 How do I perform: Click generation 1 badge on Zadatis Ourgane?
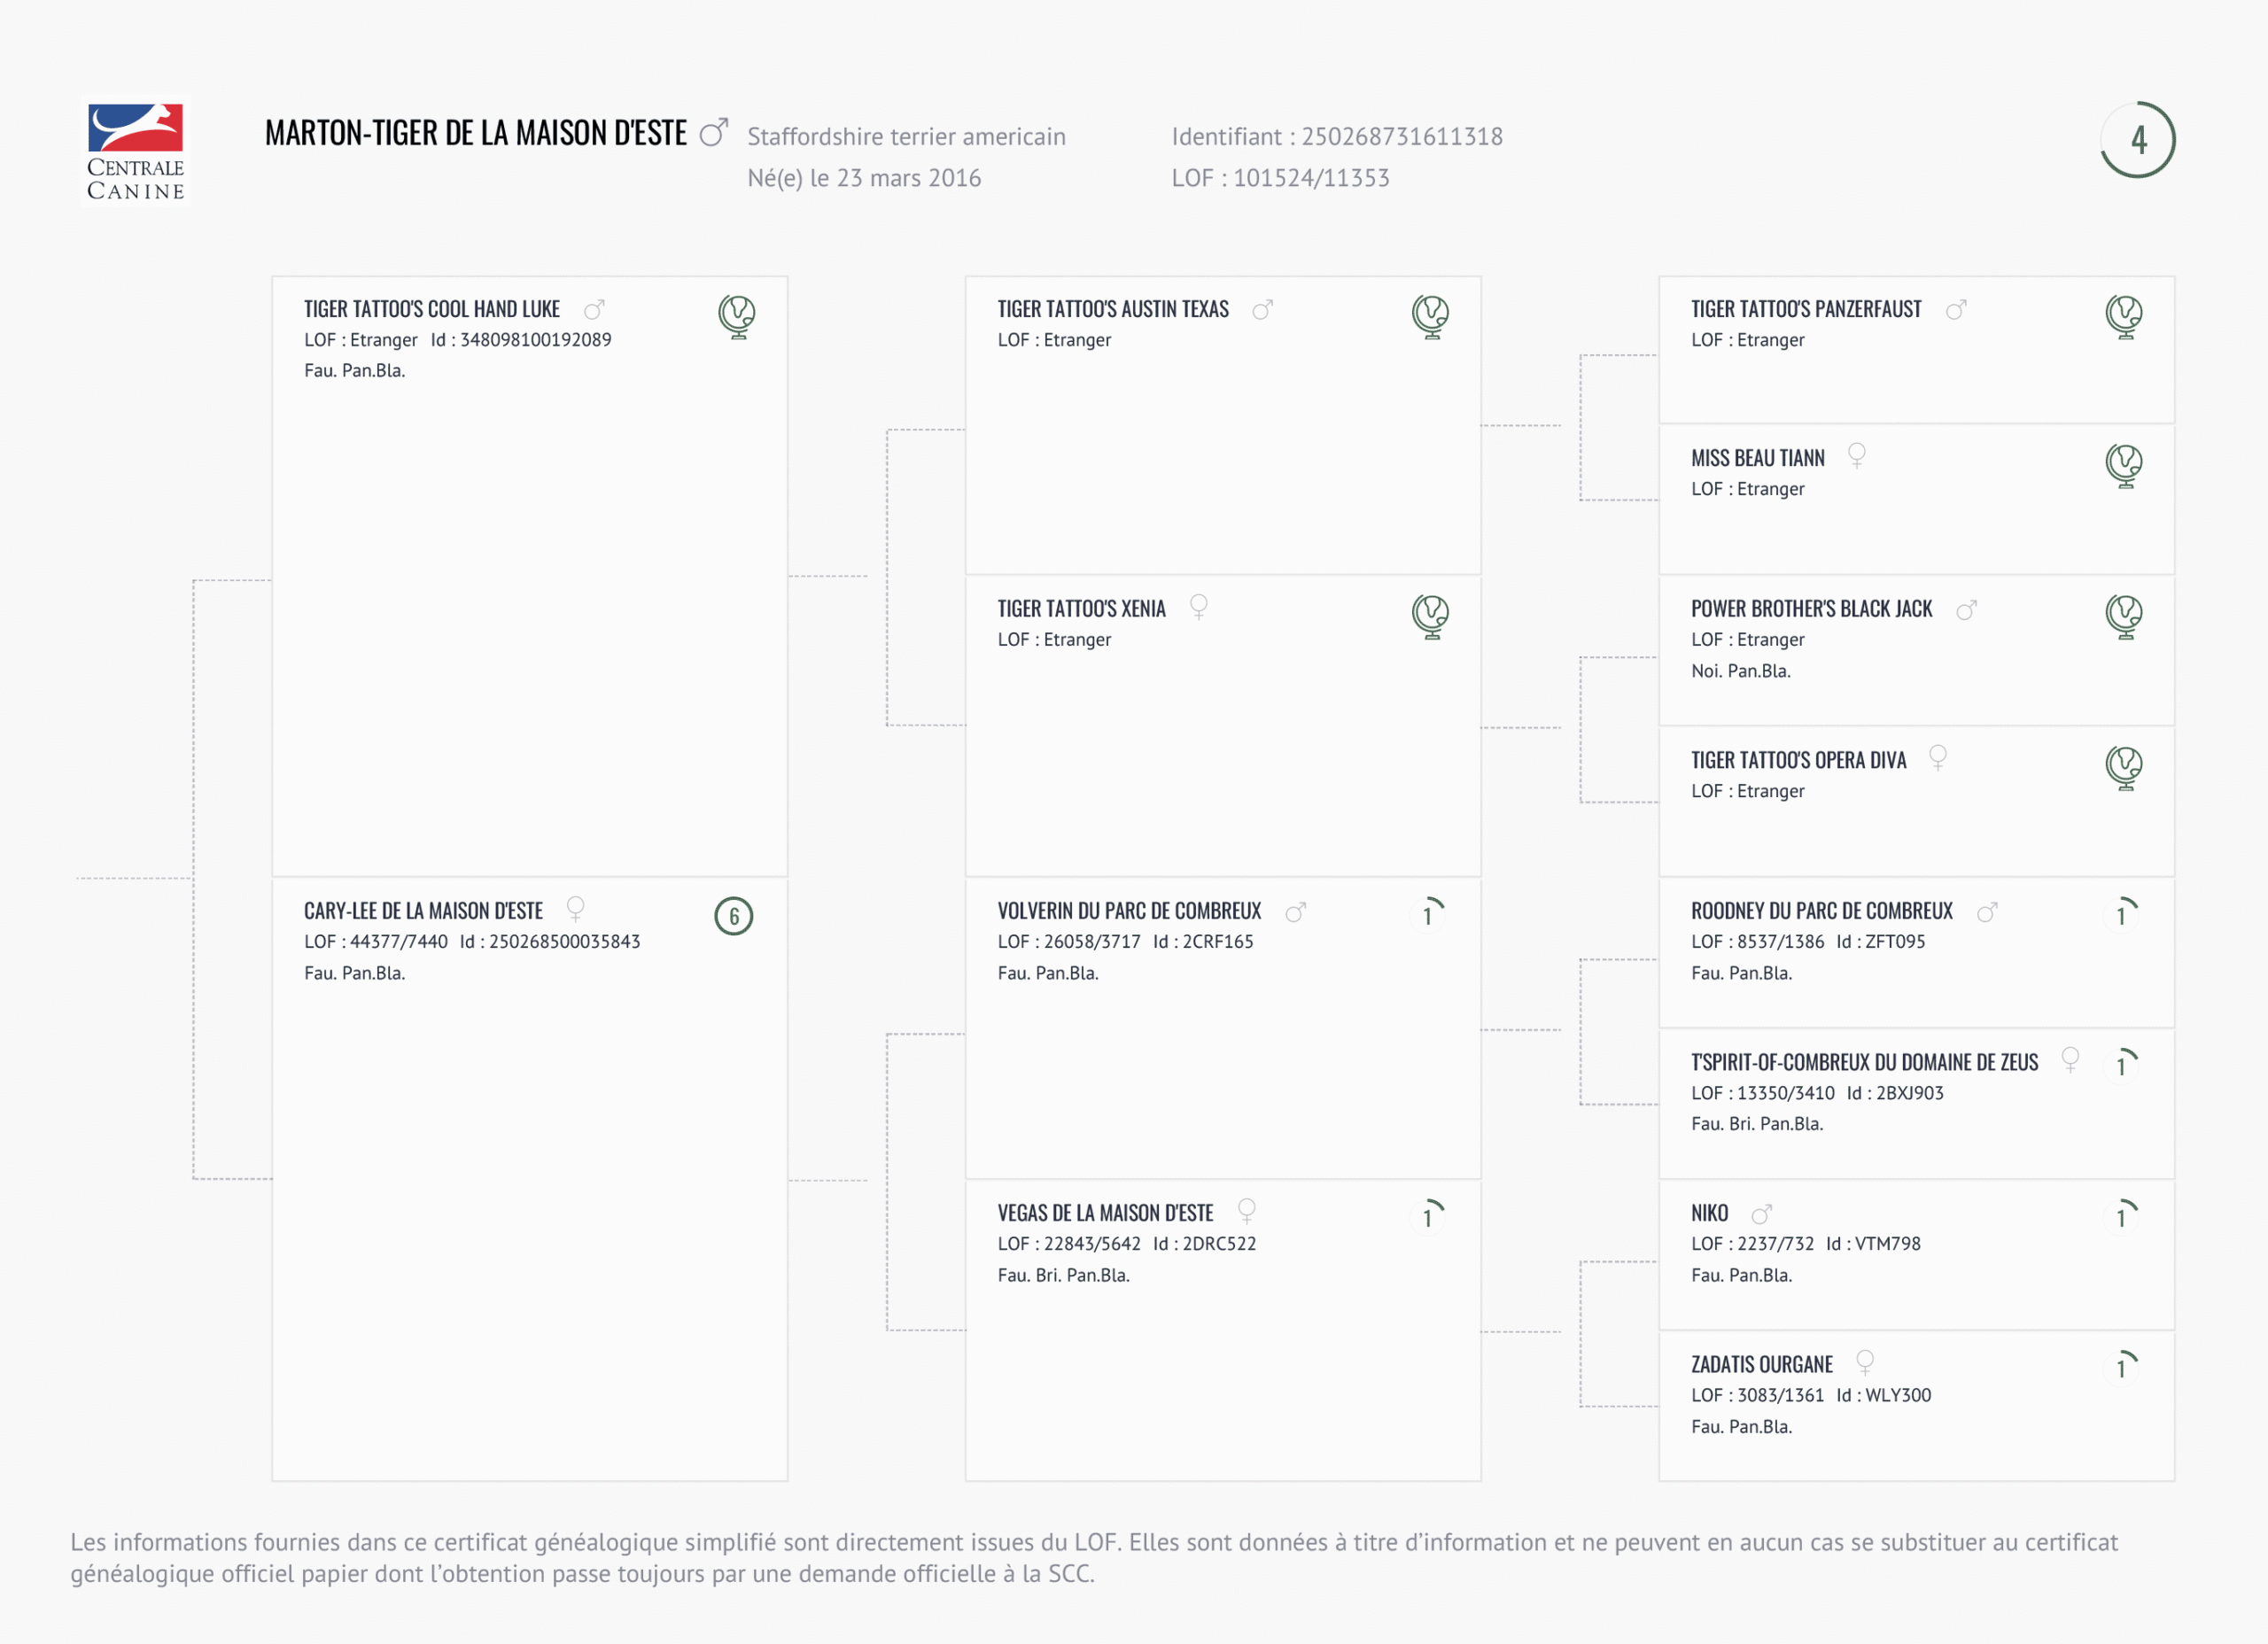(x=2122, y=1367)
